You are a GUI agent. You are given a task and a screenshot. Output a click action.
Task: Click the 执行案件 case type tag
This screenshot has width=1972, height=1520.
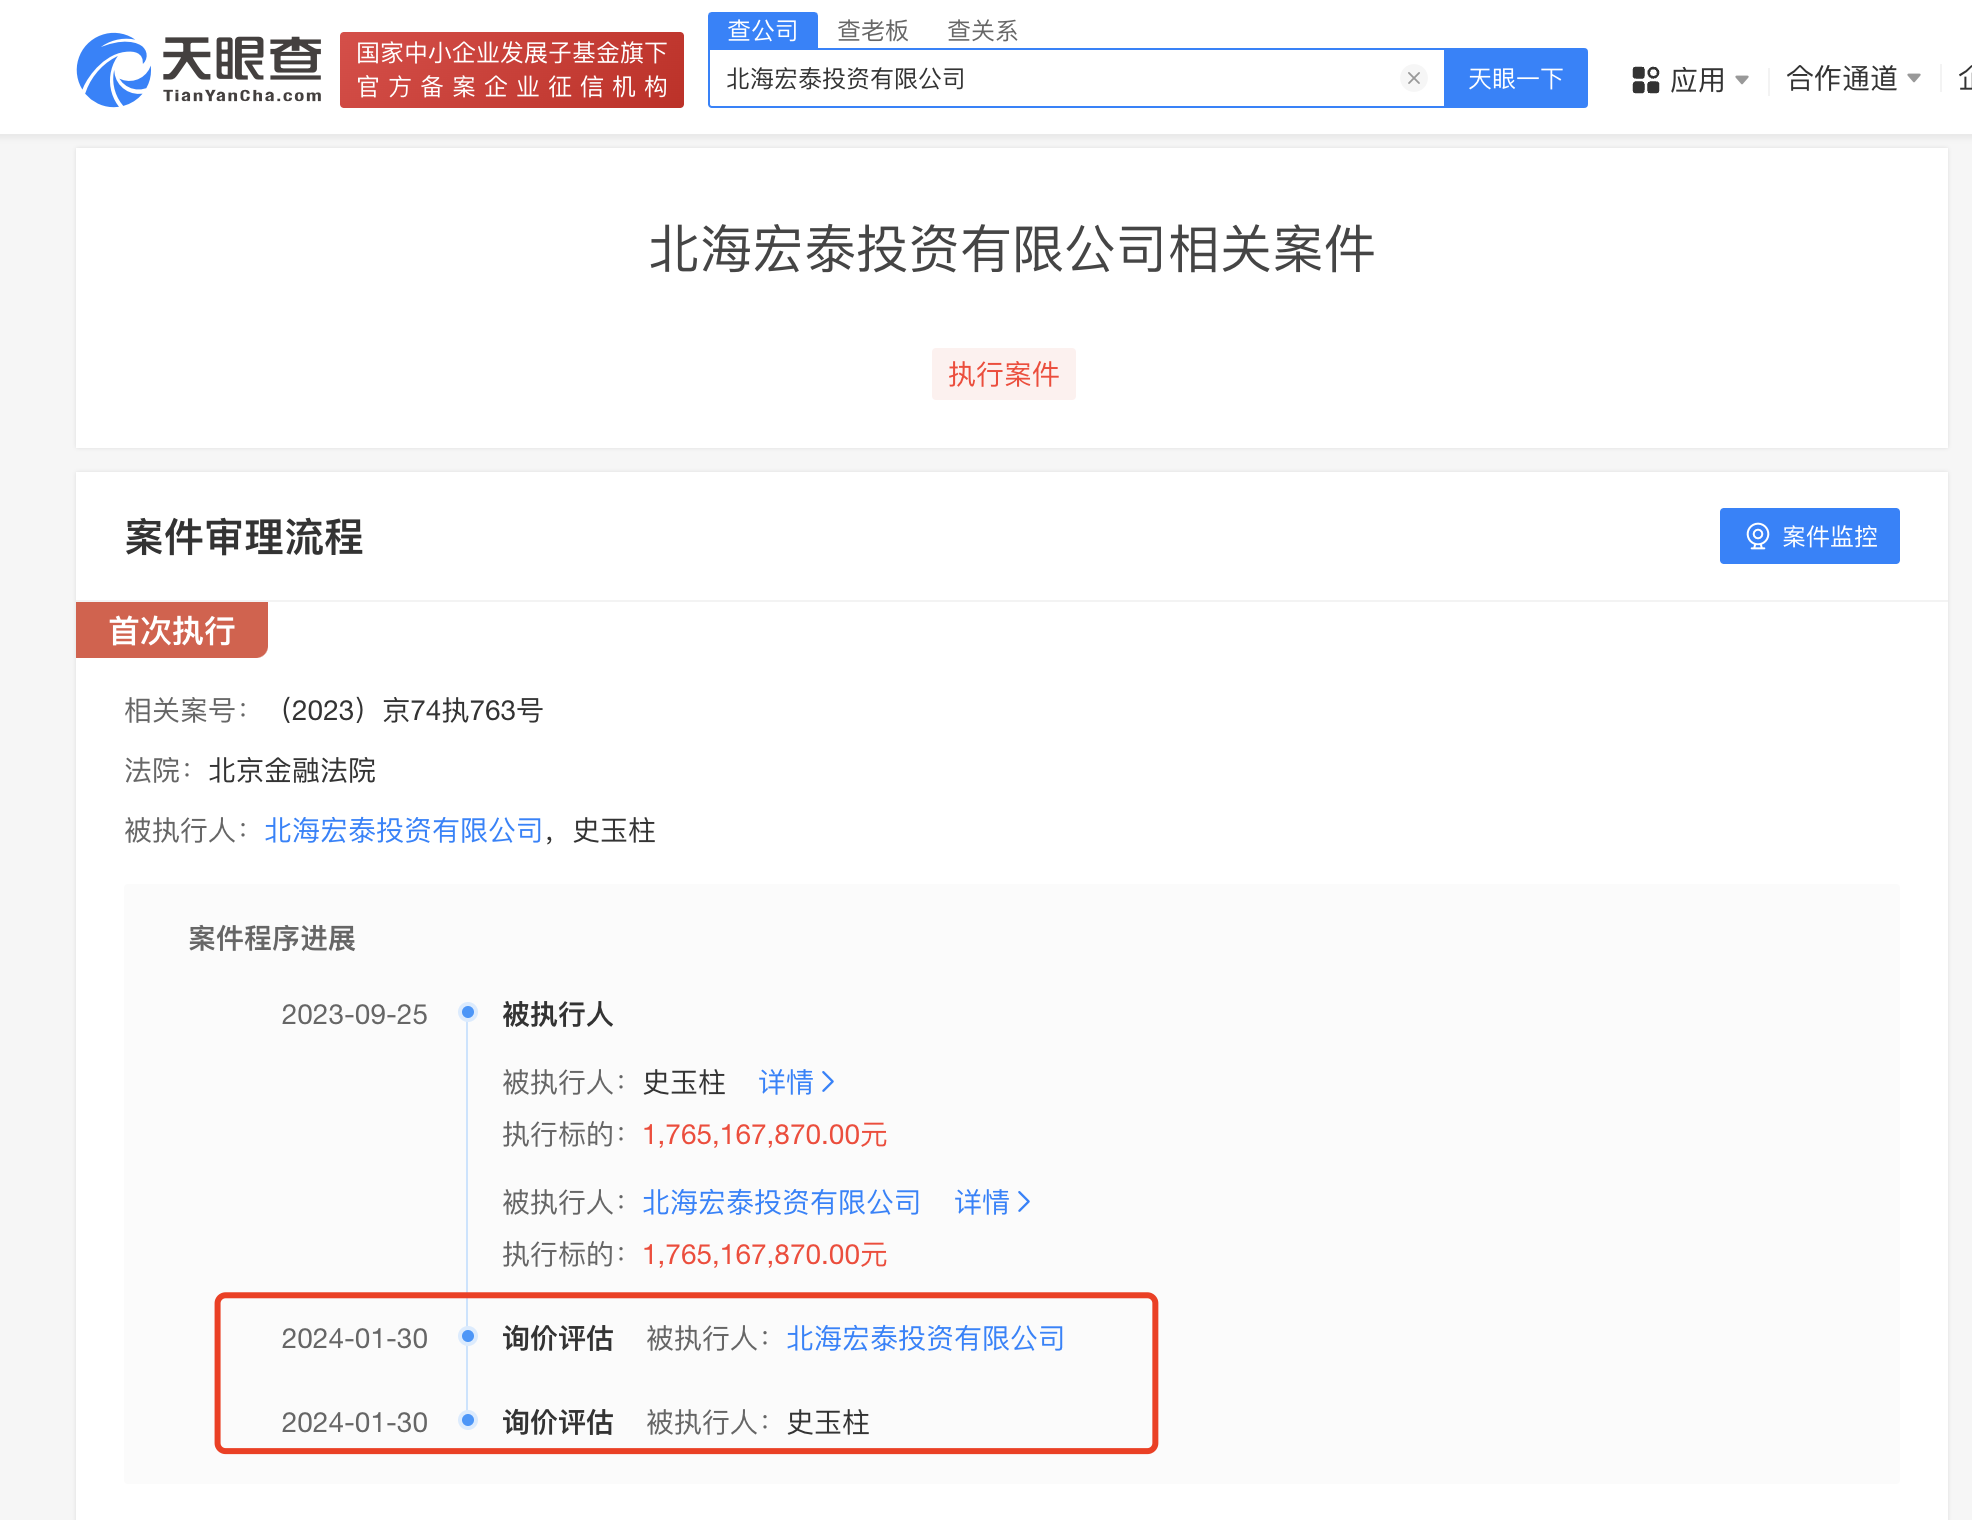coord(1003,373)
